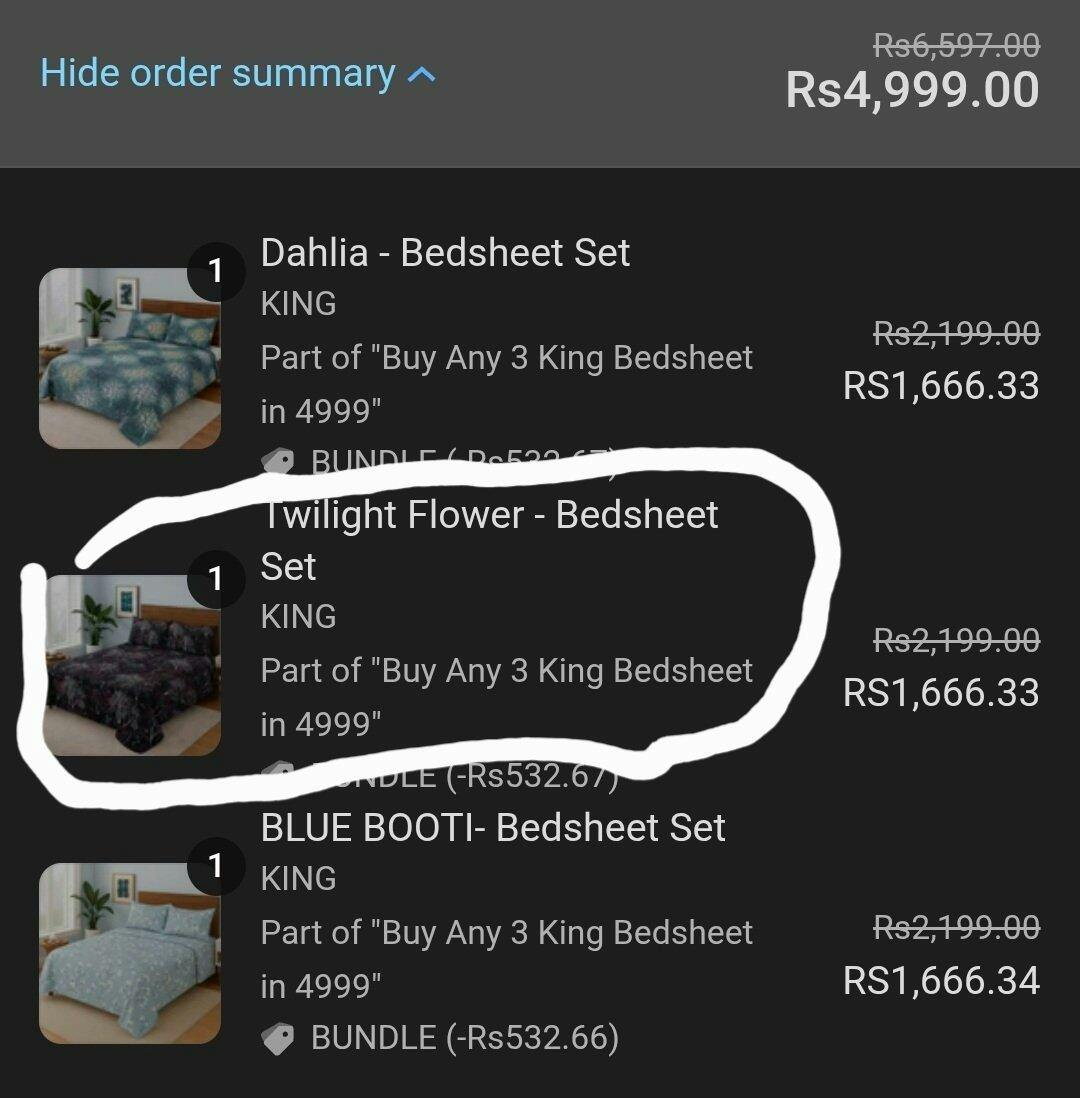Click the Dahlia quantity badge
The width and height of the screenshot is (1080, 1098).
click(215, 271)
